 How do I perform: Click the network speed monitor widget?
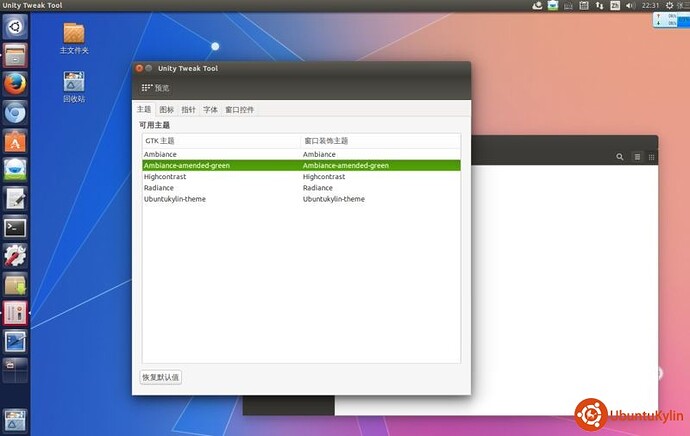[671, 20]
